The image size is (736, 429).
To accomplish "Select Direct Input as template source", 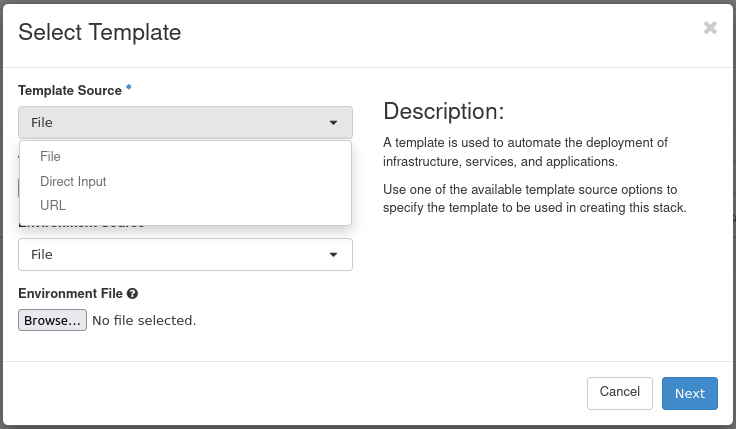I will pos(73,182).
